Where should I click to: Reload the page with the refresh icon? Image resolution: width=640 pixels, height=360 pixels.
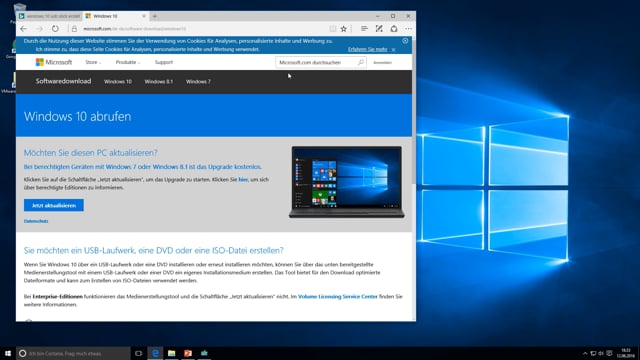coord(55,29)
